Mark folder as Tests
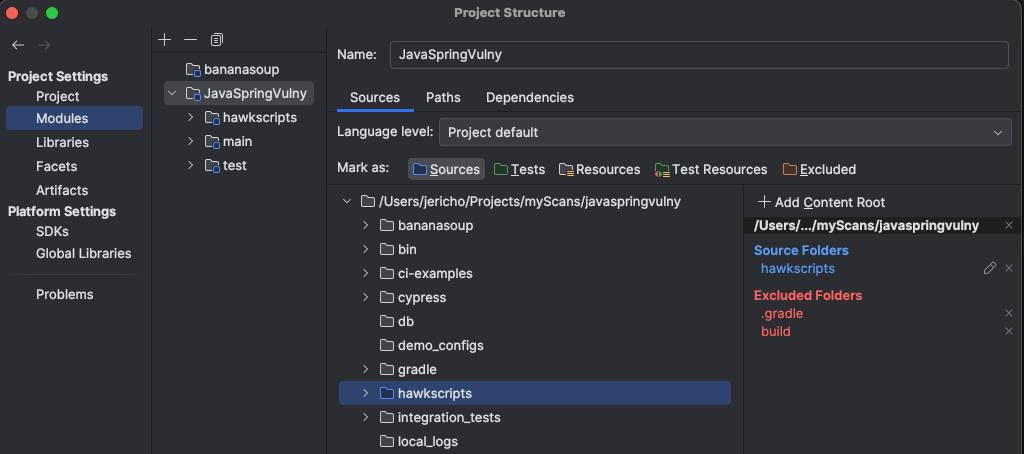 [519, 169]
